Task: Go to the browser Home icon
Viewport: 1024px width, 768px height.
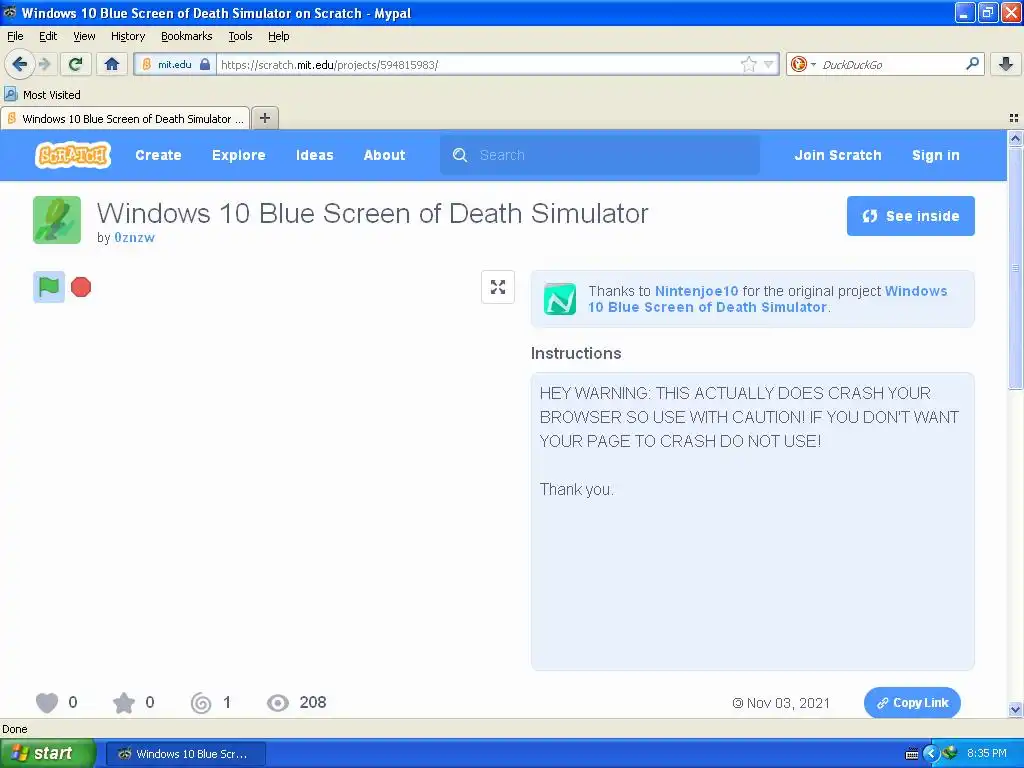Action: 112,64
